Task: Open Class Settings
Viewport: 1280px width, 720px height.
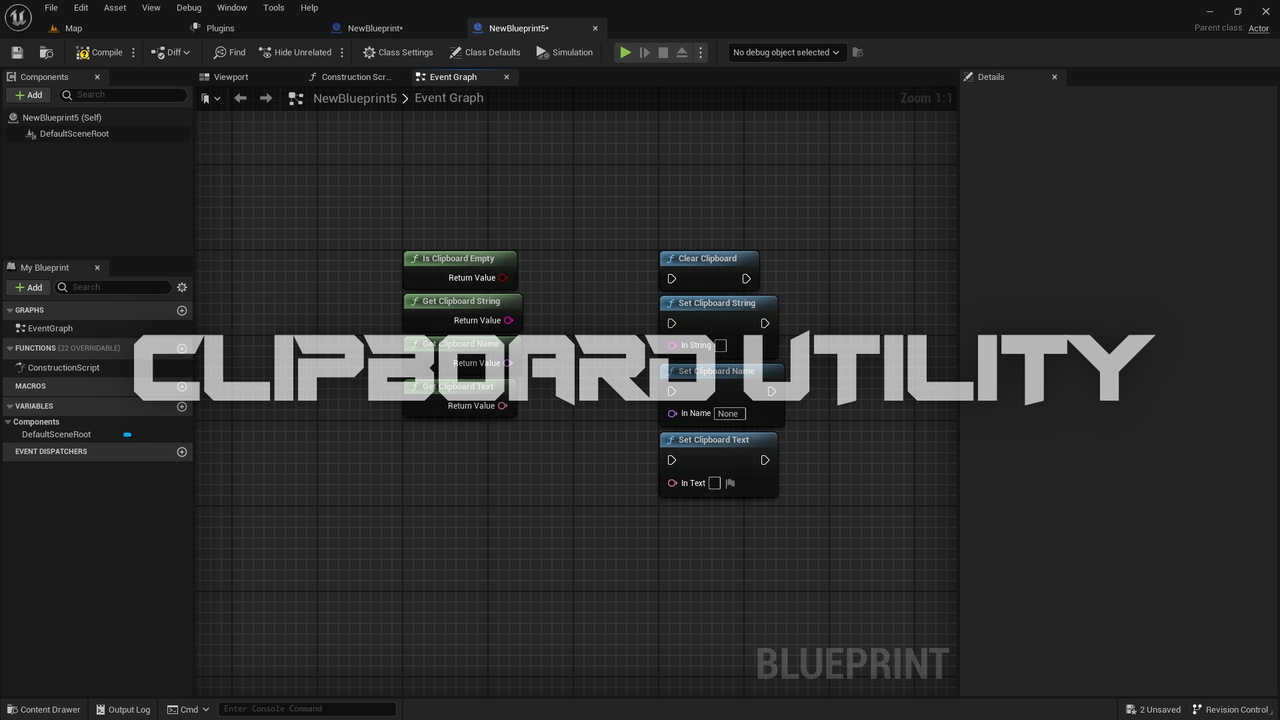Action: [398, 52]
